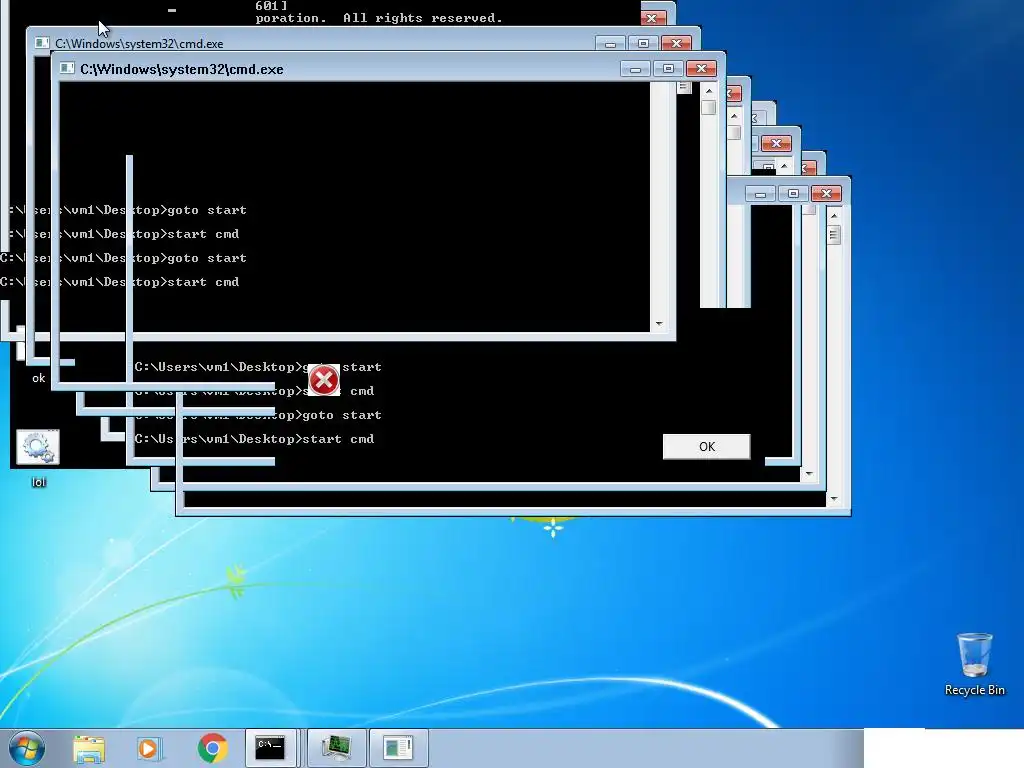Select the rightmost taskbar window icon
The width and height of the screenshot is (1024, 768).
tap(398, 748)
